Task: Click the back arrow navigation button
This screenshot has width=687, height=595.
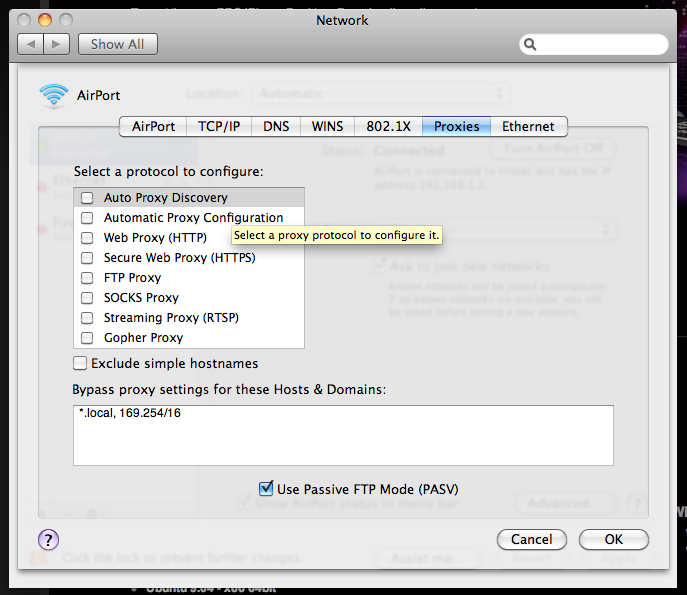Action: coord(30,44)
